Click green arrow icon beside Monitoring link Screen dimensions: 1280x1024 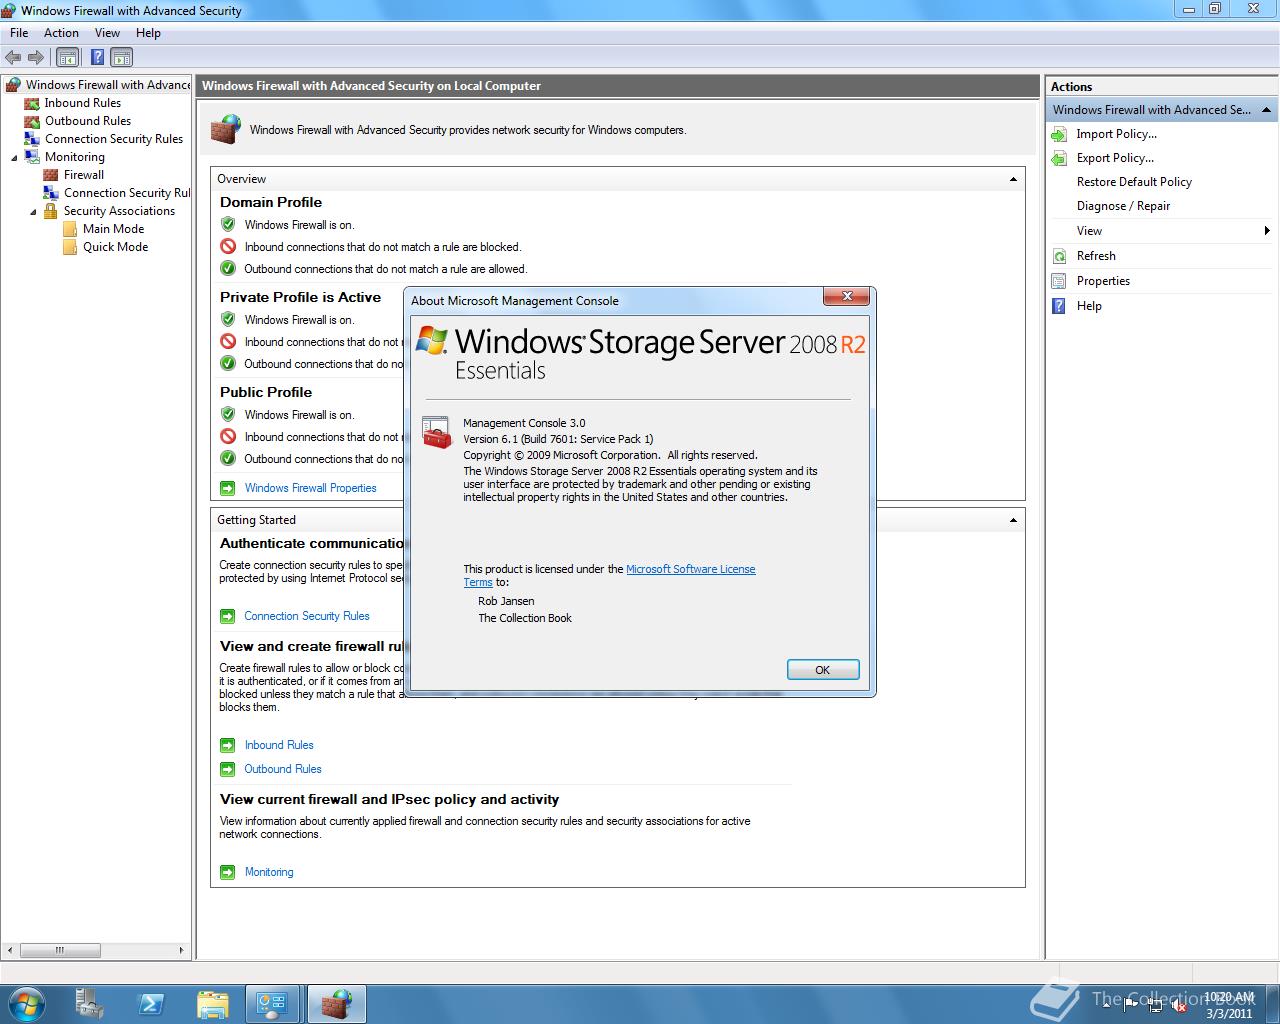pyautogui.click(x=227, y=872)
